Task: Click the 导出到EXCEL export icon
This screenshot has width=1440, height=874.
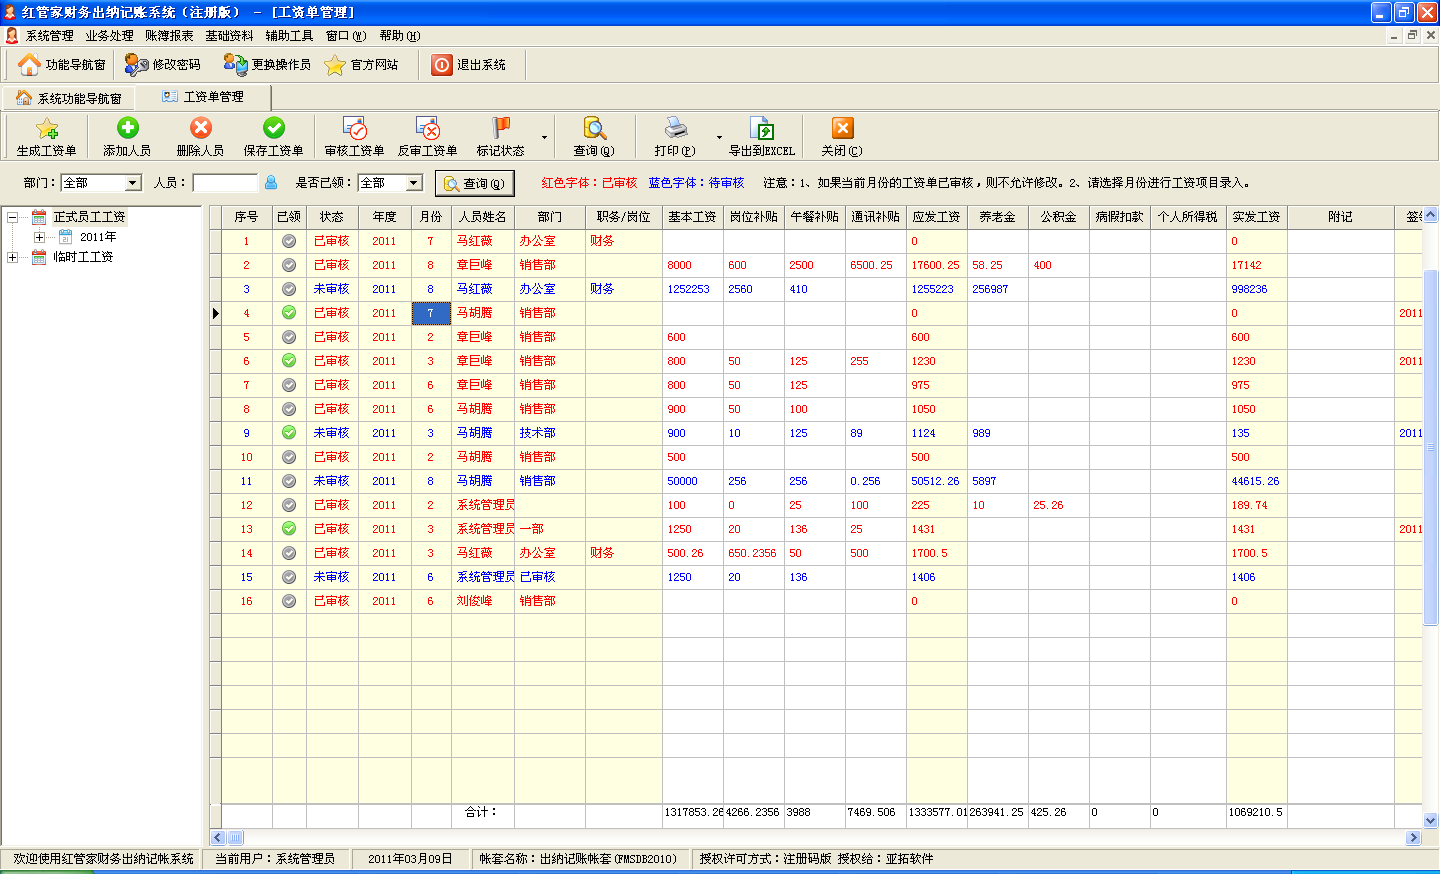Action: (x=761, y=129)
